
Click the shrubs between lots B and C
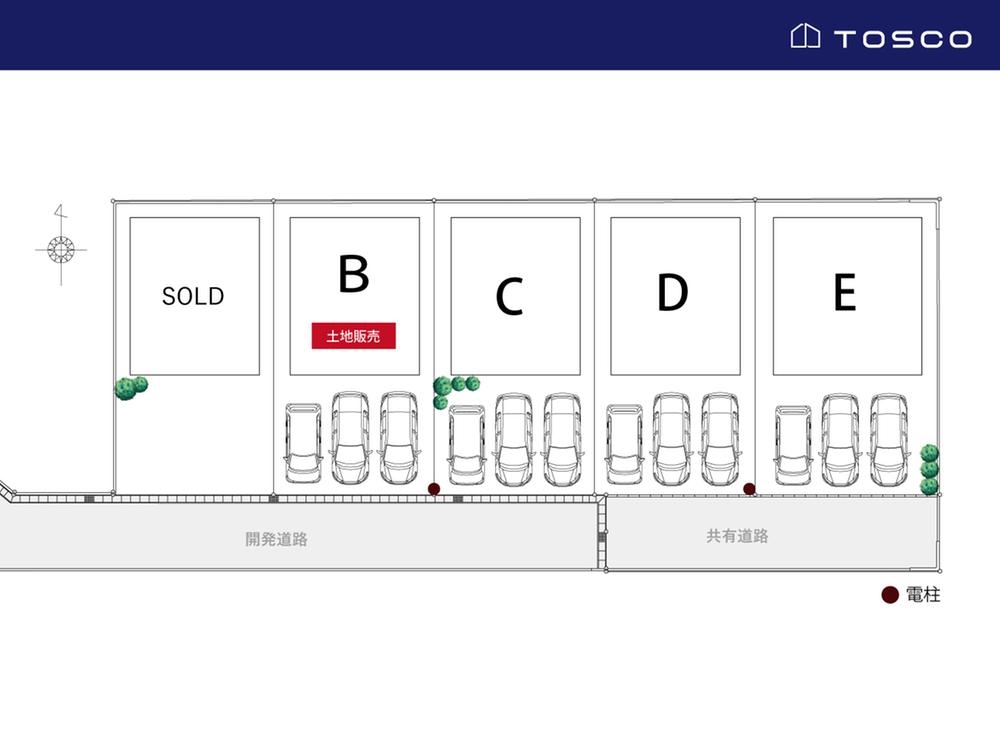[453, 388]
